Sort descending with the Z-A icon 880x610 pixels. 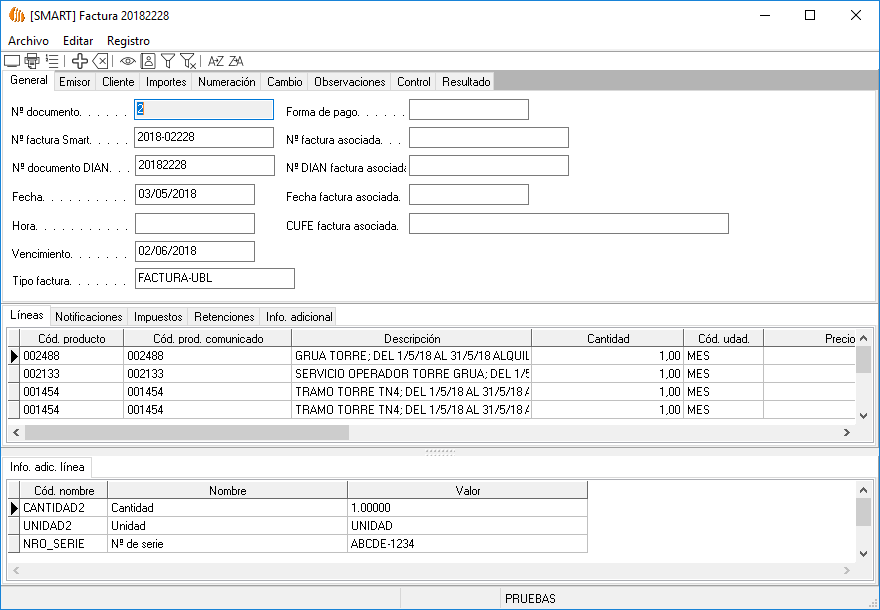(236, 61)
